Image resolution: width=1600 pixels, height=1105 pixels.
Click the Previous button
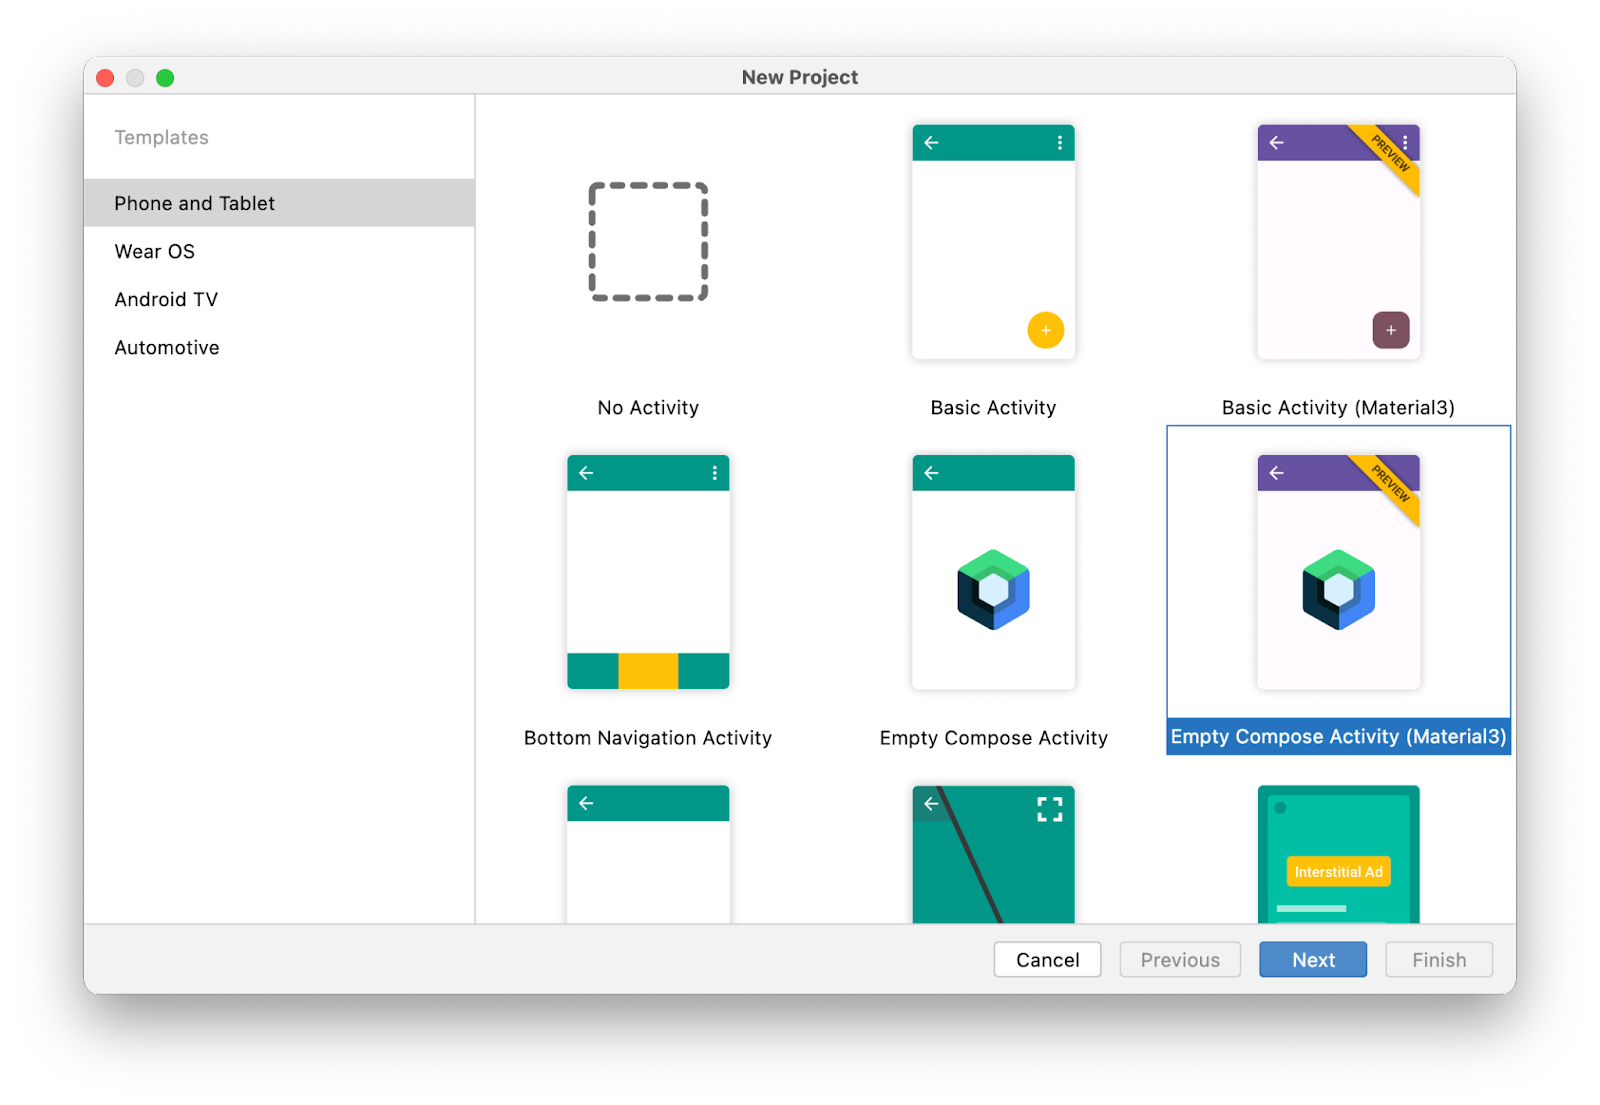coord(1180,959)
